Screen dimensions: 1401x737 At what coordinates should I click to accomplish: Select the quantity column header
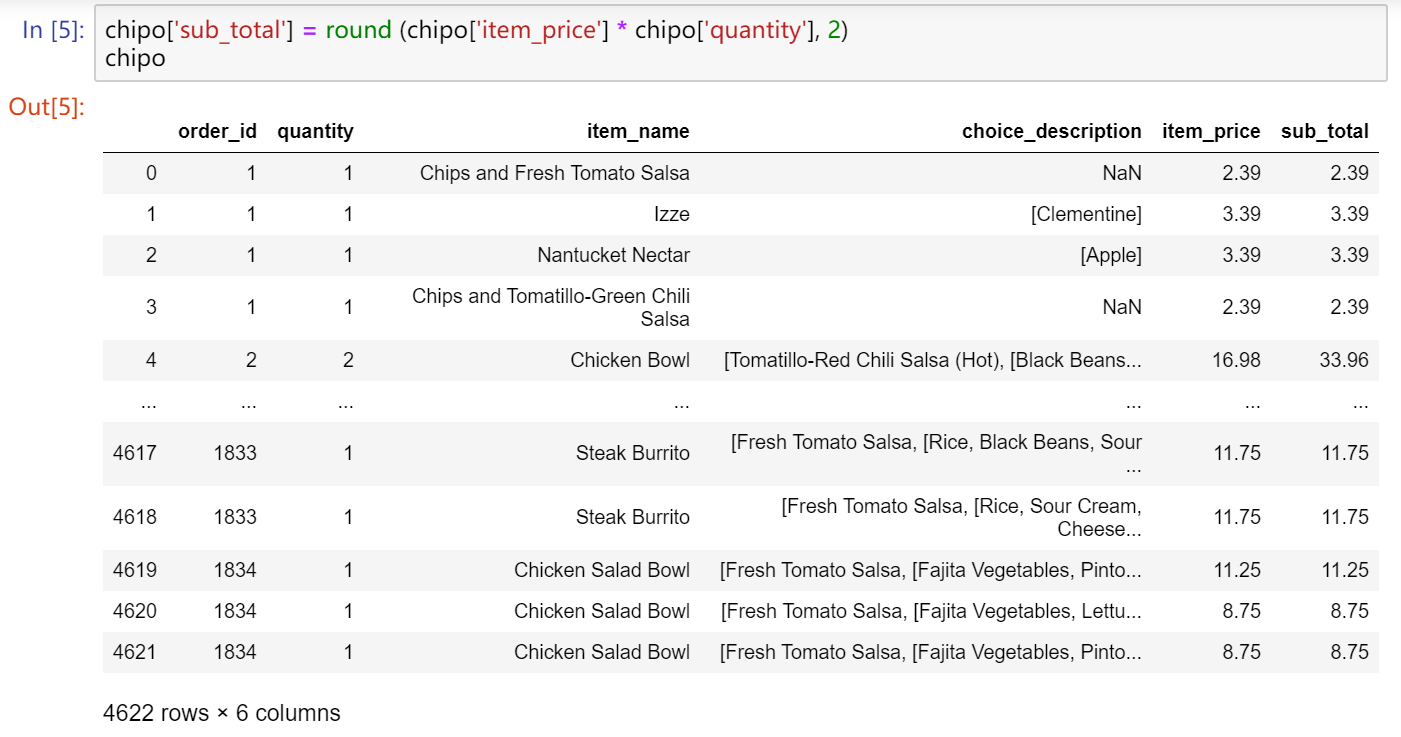315,131
